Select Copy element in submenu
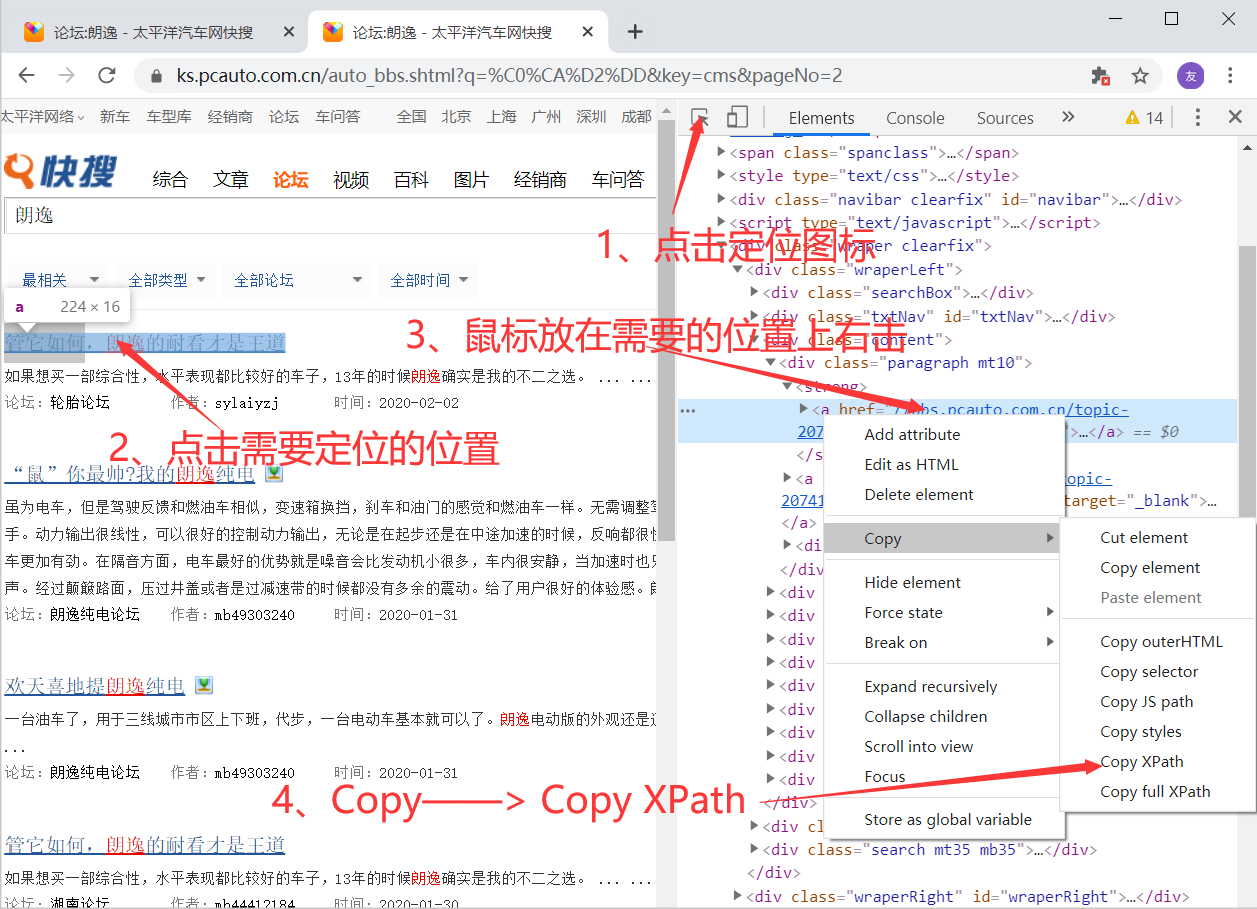This screenshot has height=909, width=1257. pyautogui.click(x=1150, y=567)
